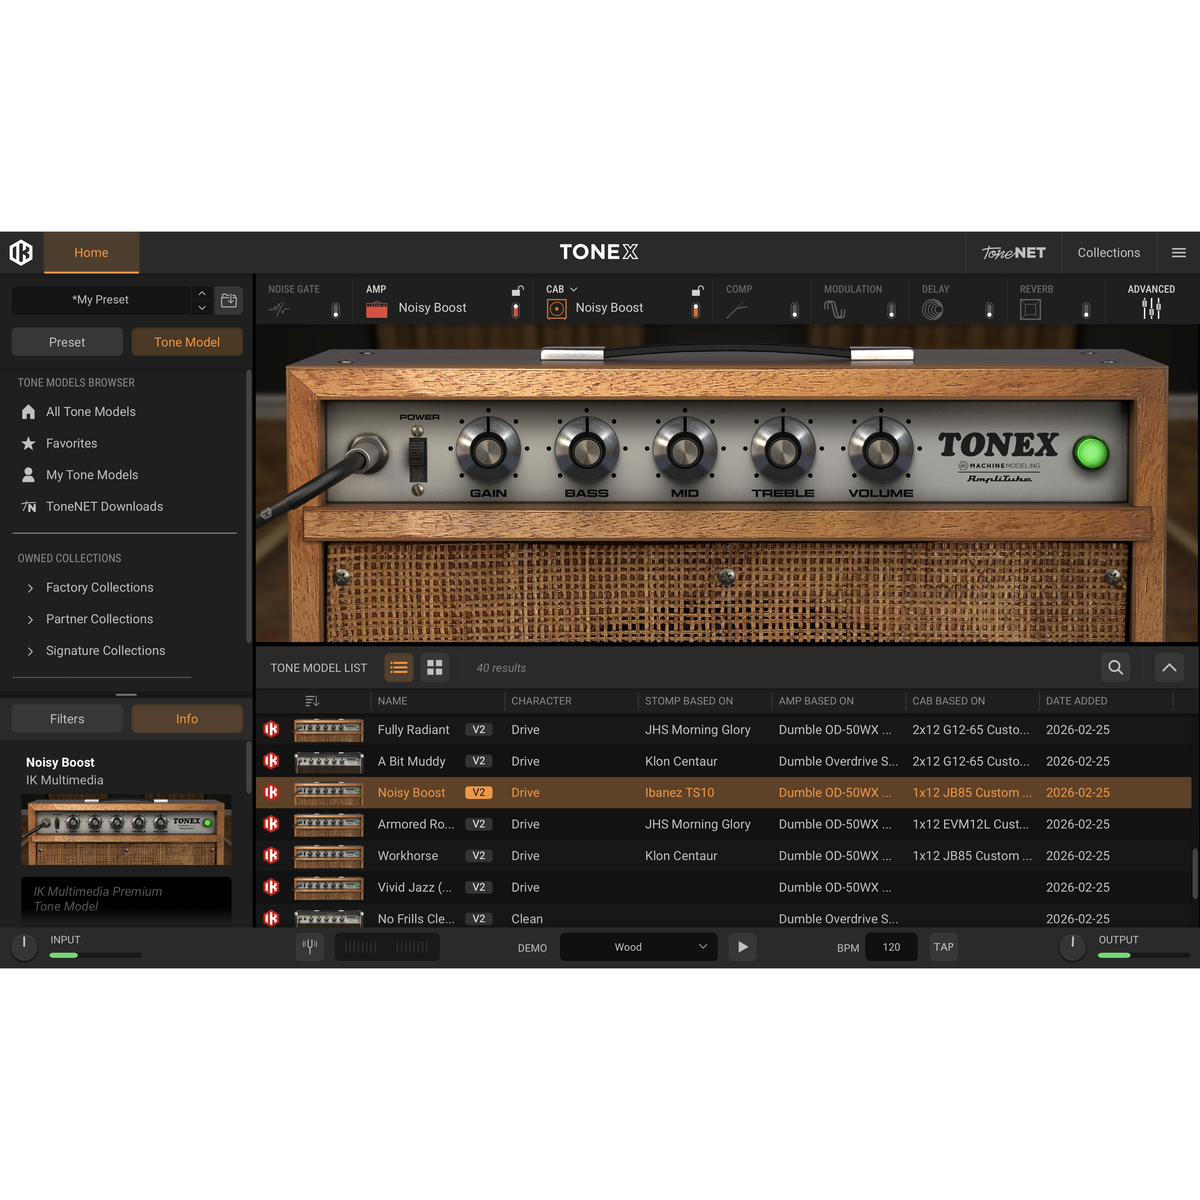Toggle the AMP lock icon

[517, 291]
